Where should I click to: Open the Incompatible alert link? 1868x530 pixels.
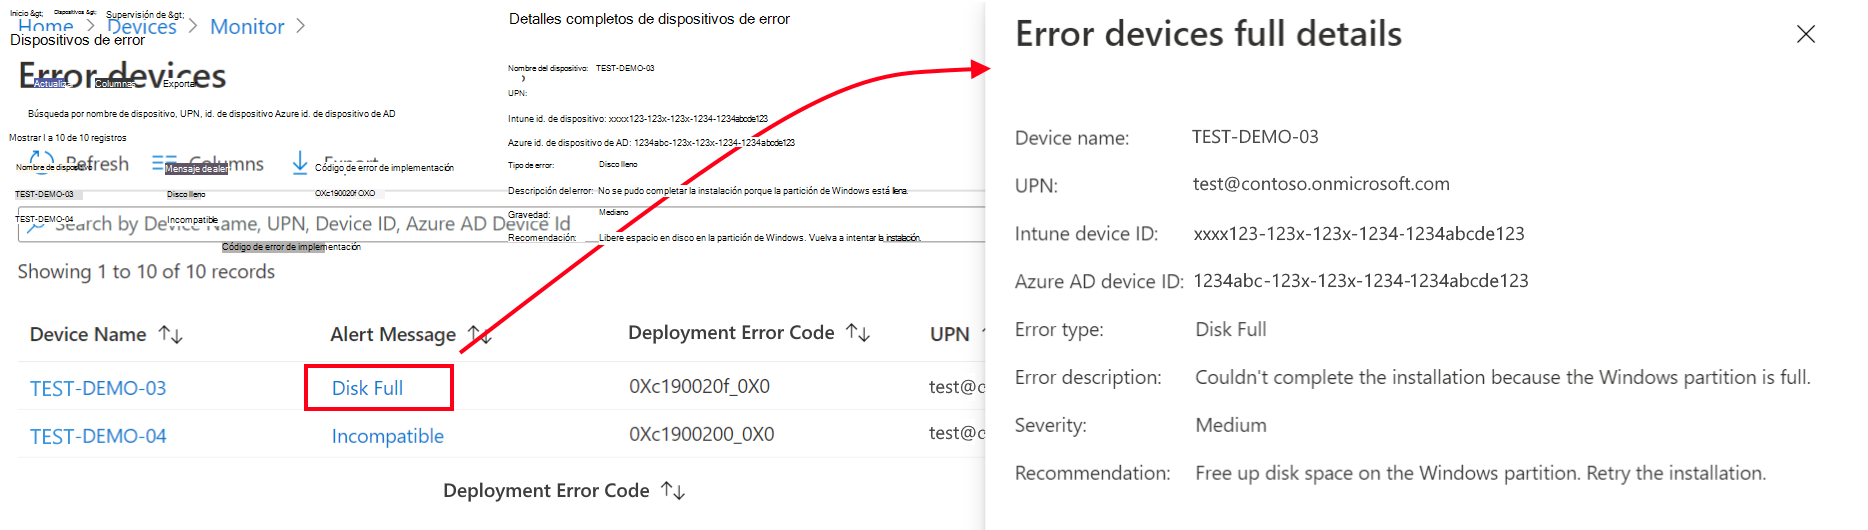[387, 436]
